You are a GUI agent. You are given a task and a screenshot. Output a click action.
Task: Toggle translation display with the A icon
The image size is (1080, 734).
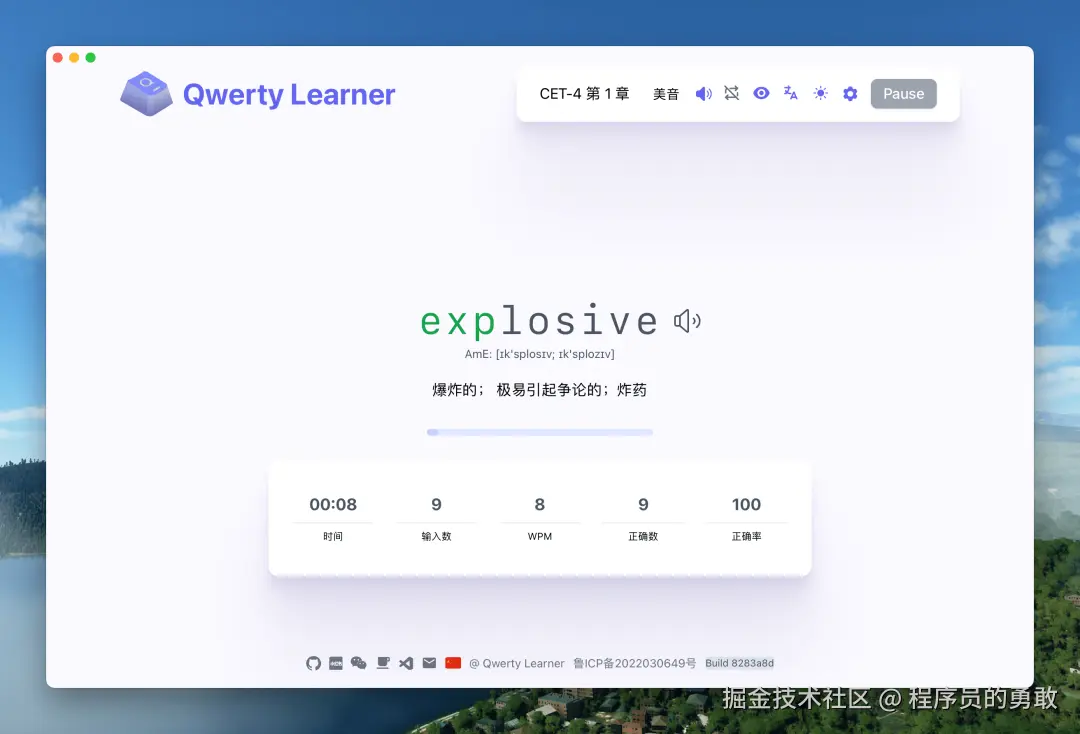click(x=791, y=93)
